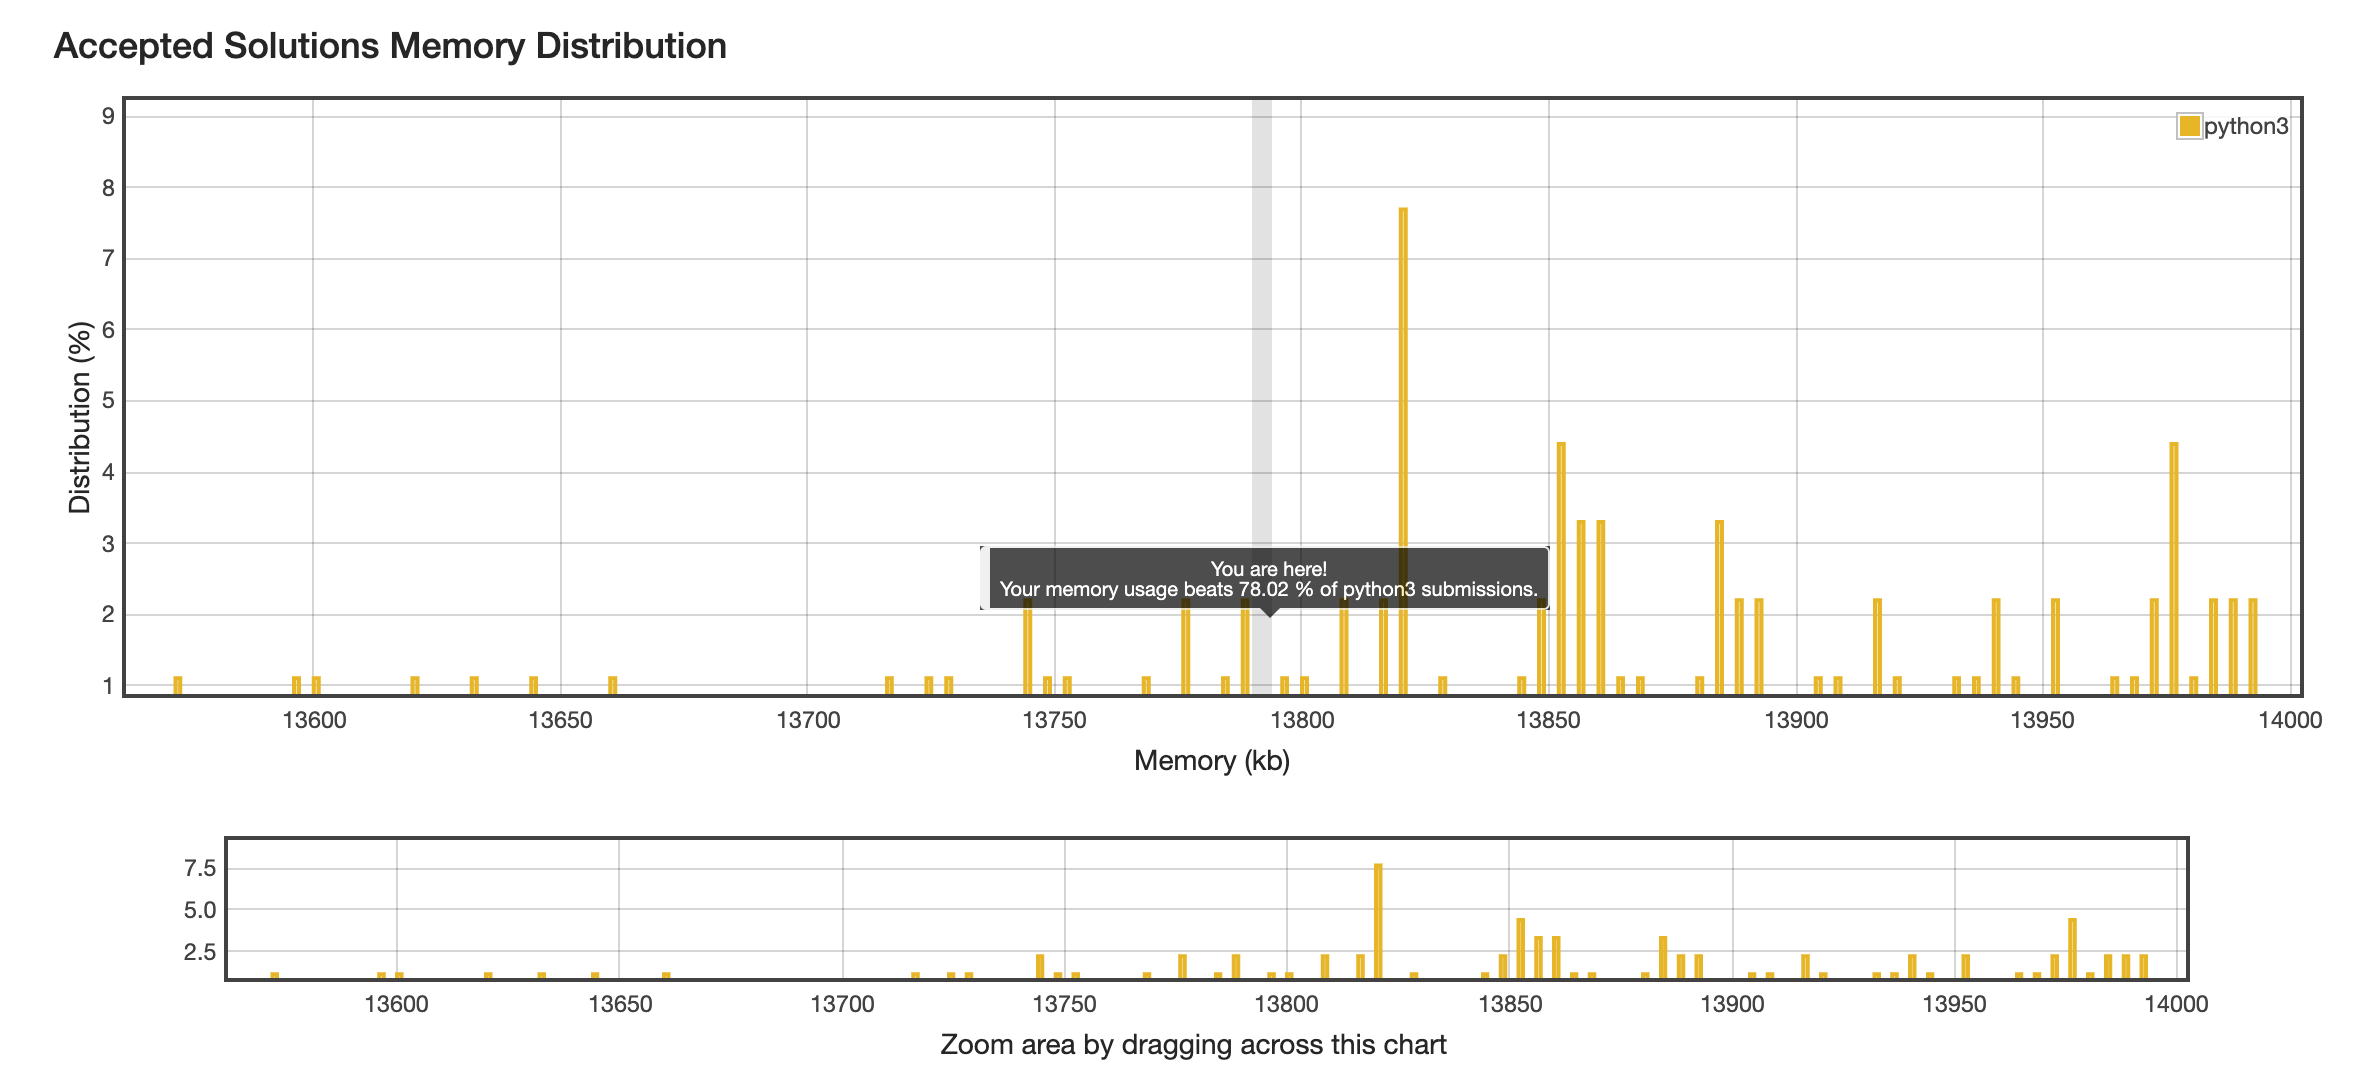Click the tallest bar in the overview chart
2378x1086 pixels.
pos(1378,920)
